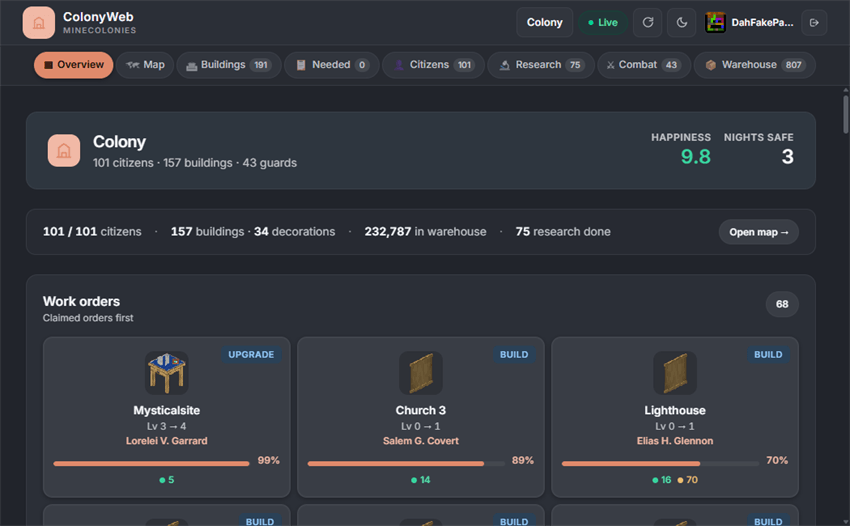Click the Nights Safe value 3
This screenshot has height=526, width=850.
pyautogui.click(x=787, y=157)
